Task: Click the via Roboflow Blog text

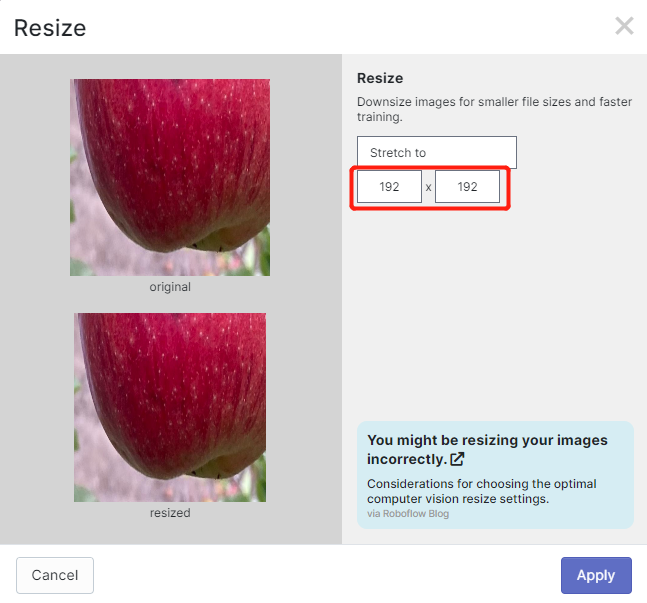Action: coord(408,513)
